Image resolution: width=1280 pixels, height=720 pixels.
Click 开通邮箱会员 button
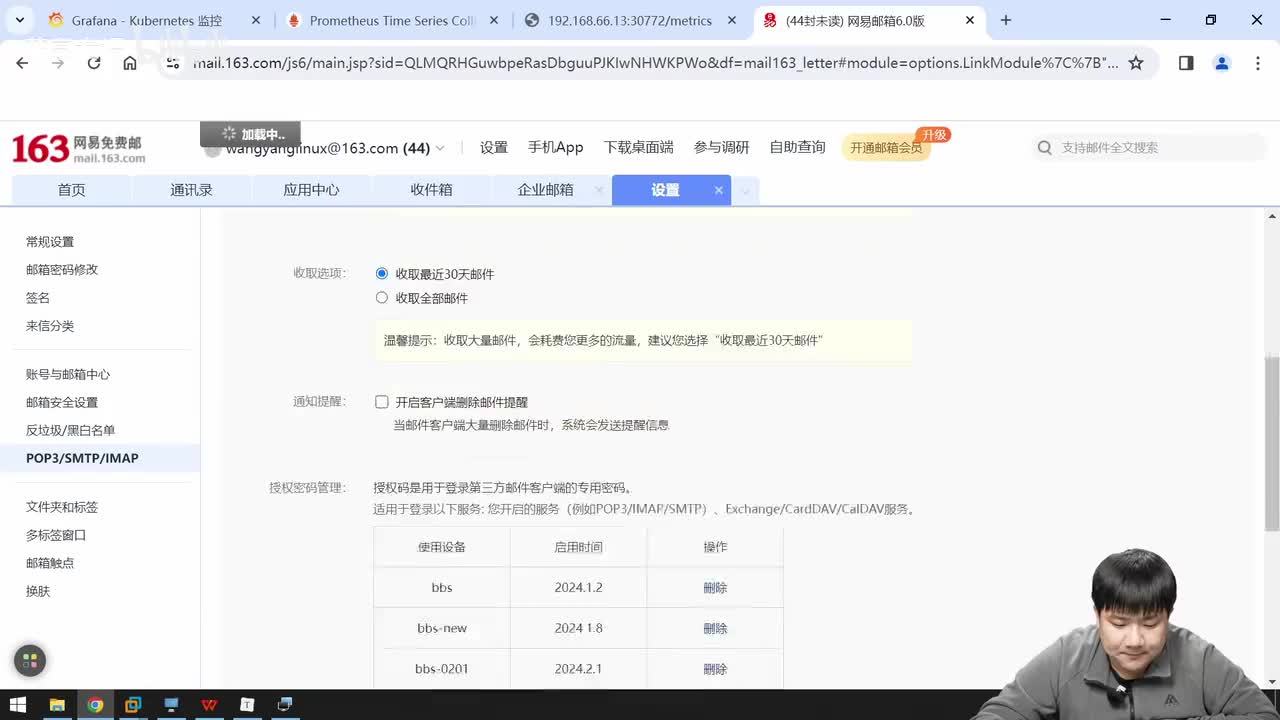[x=886, y=148]
